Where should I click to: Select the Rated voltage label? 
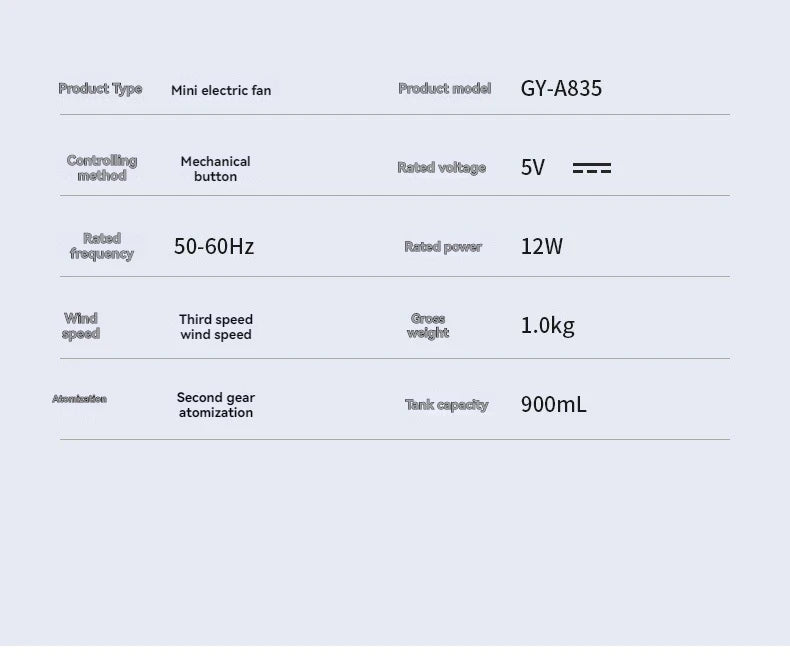click(441, 168)
